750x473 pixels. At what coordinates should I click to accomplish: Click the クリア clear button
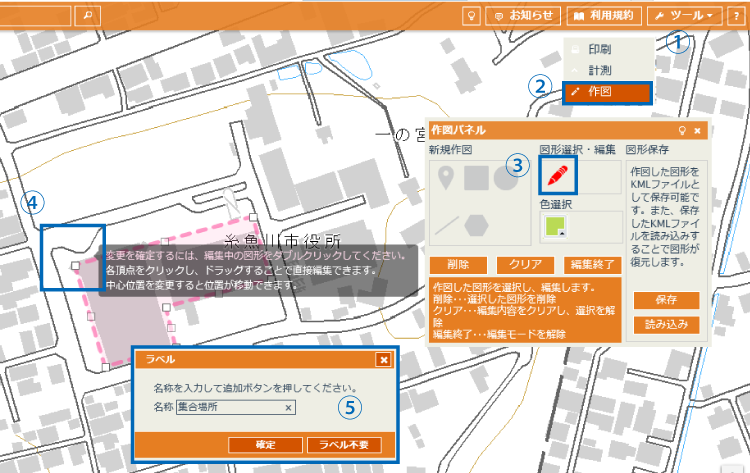(x=525, y=265)
